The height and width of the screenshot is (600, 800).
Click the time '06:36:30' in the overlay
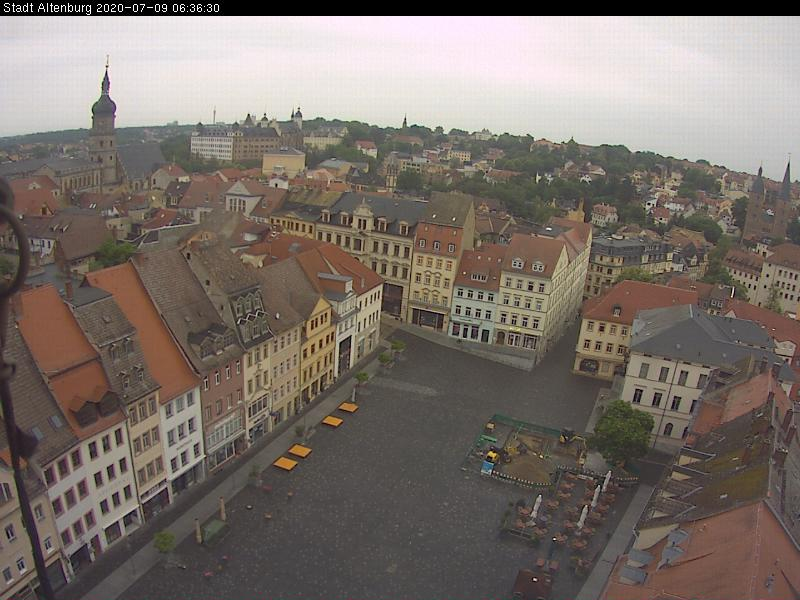tap(196, 8)
